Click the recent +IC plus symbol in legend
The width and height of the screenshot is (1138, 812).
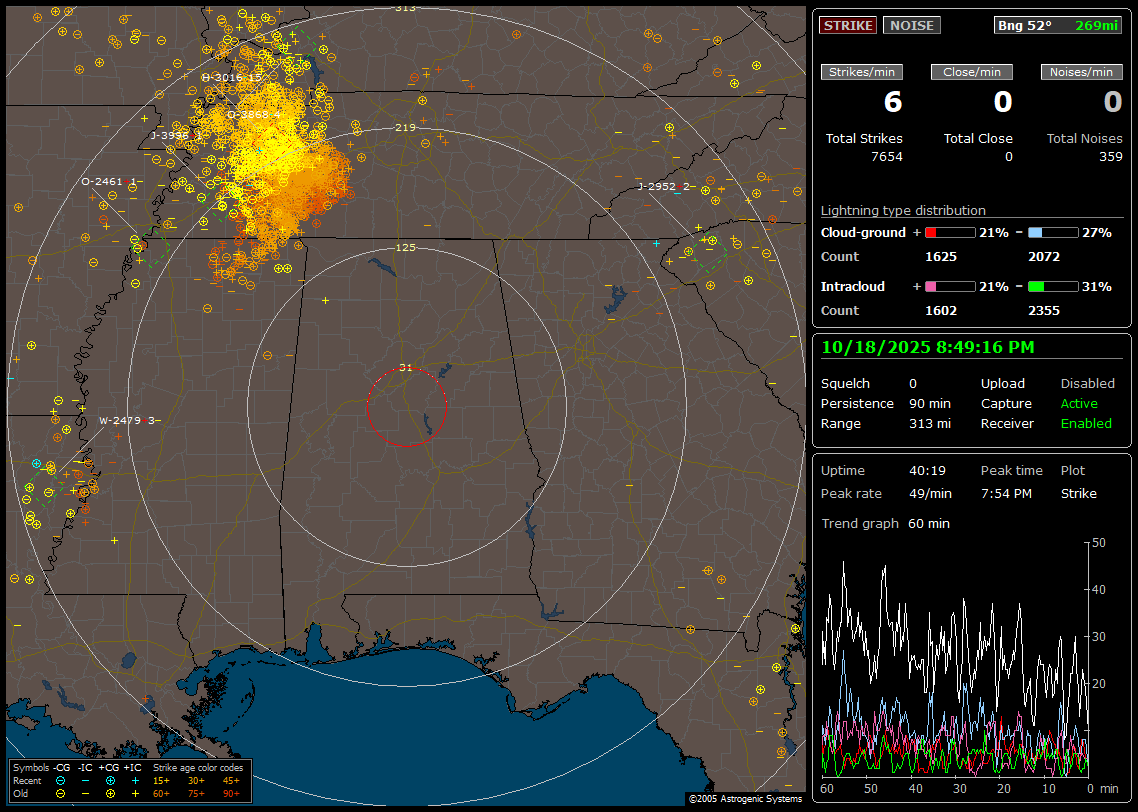click(x=135, y=780)
